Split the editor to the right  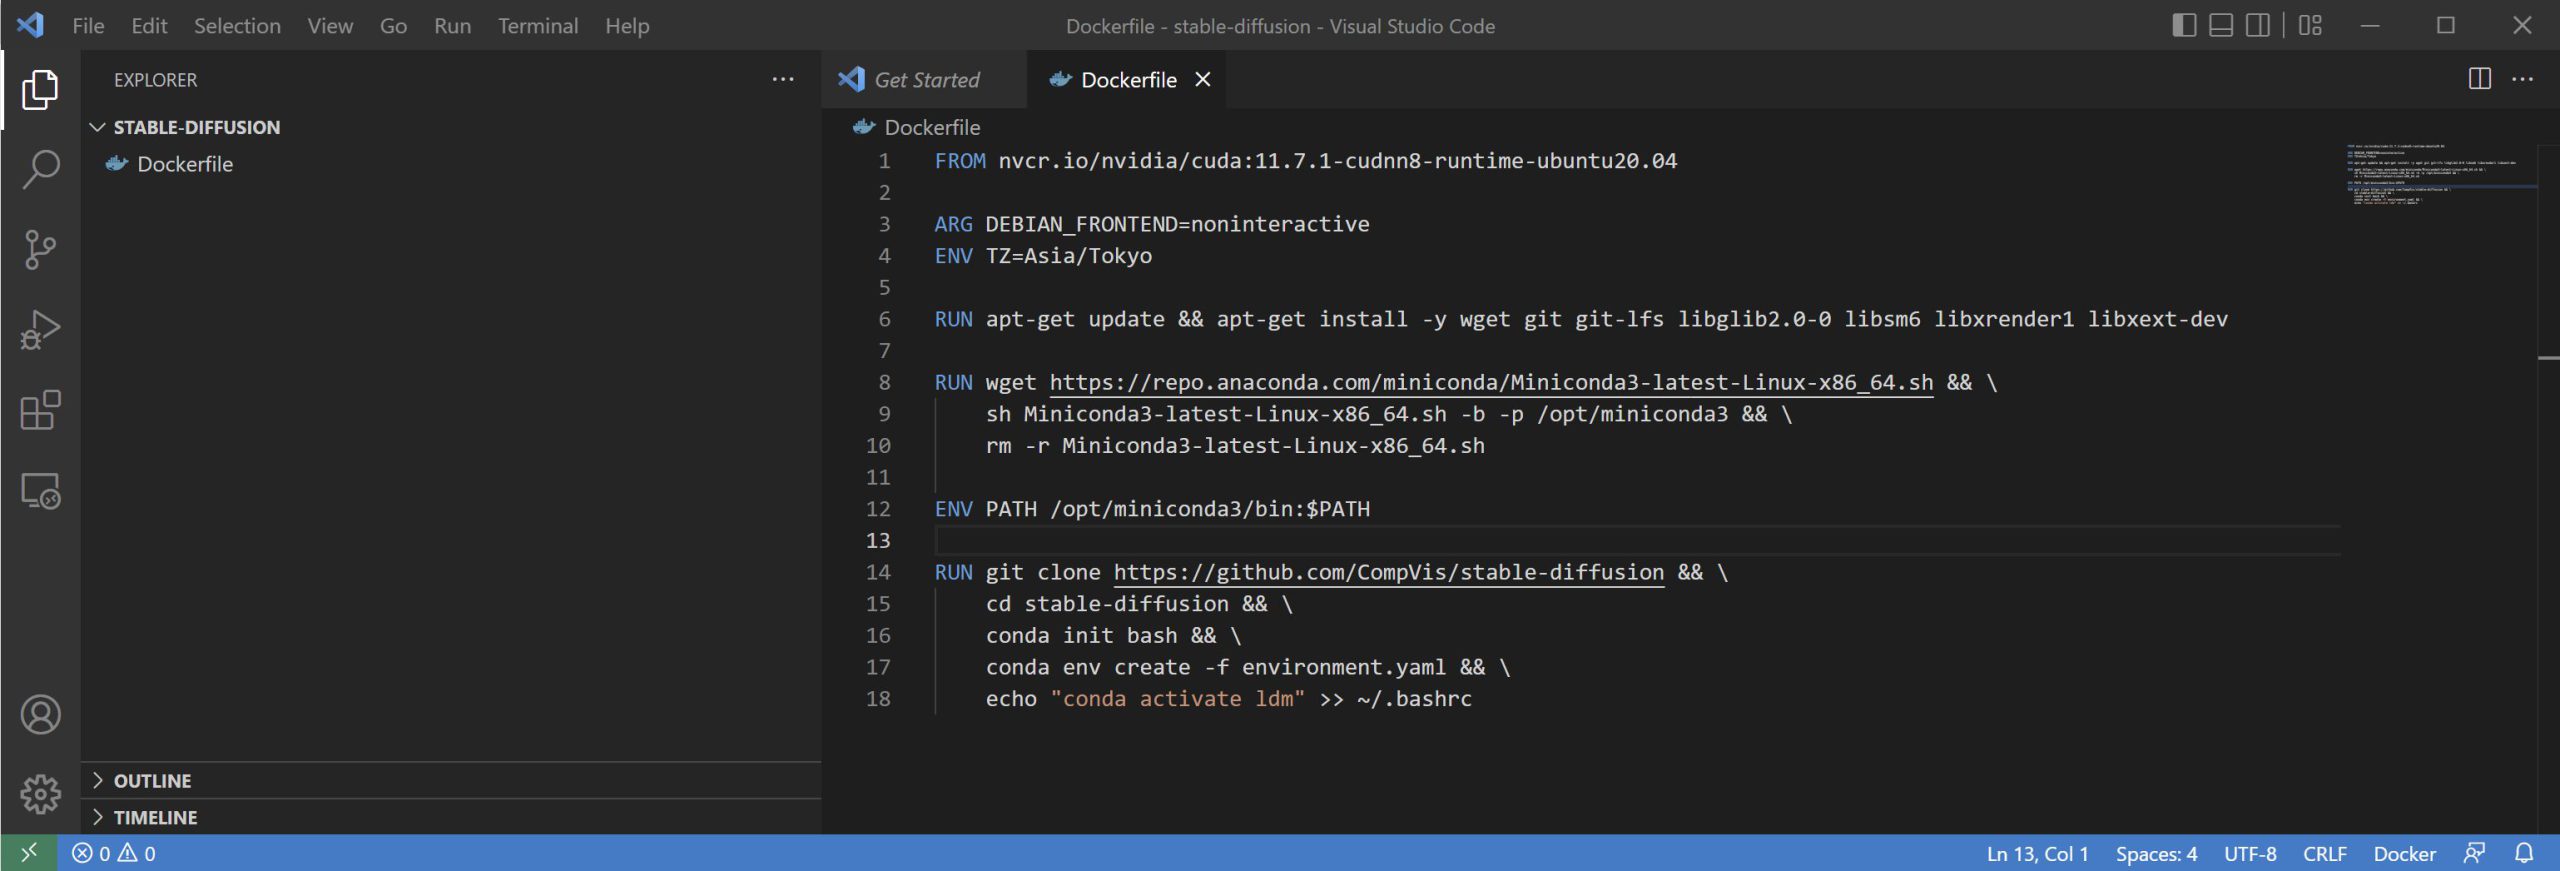click(x=2479, y=79)
